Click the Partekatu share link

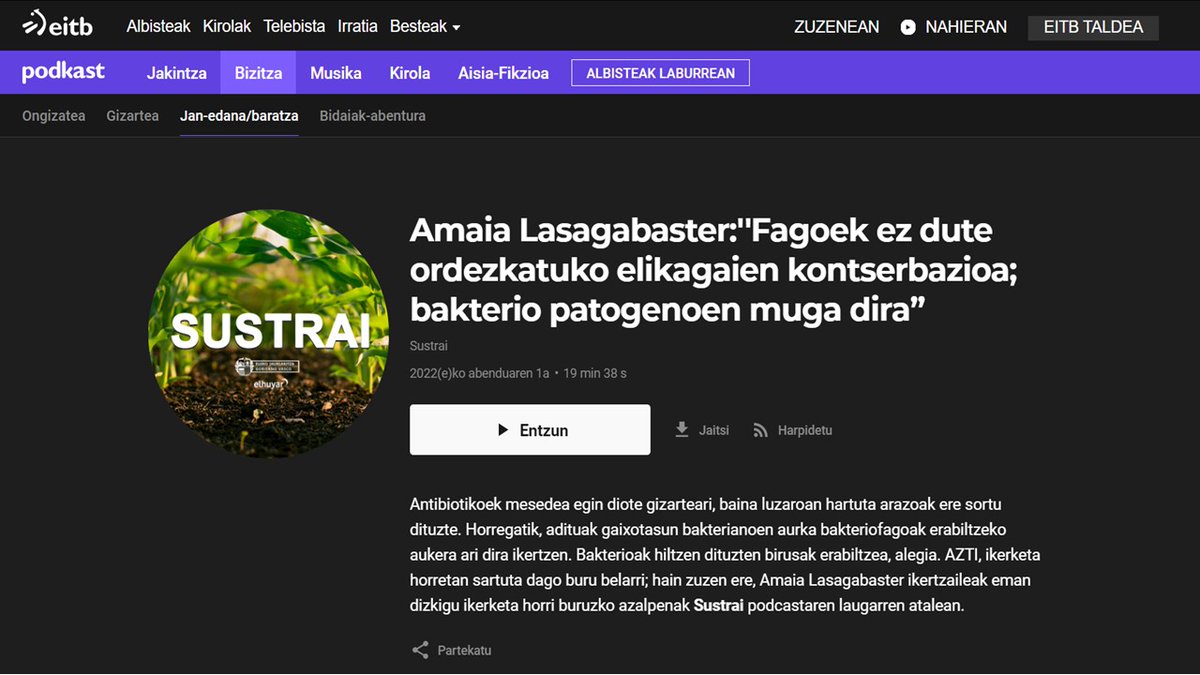point(464,650)
